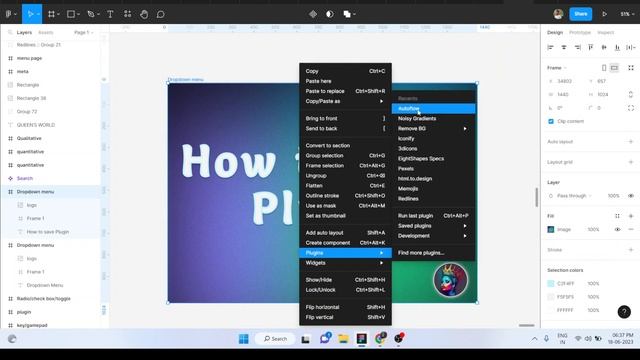Remove the Image fill with minus icon
The width and height of the screenshot is (640, 360).
(x=631, y=229)
